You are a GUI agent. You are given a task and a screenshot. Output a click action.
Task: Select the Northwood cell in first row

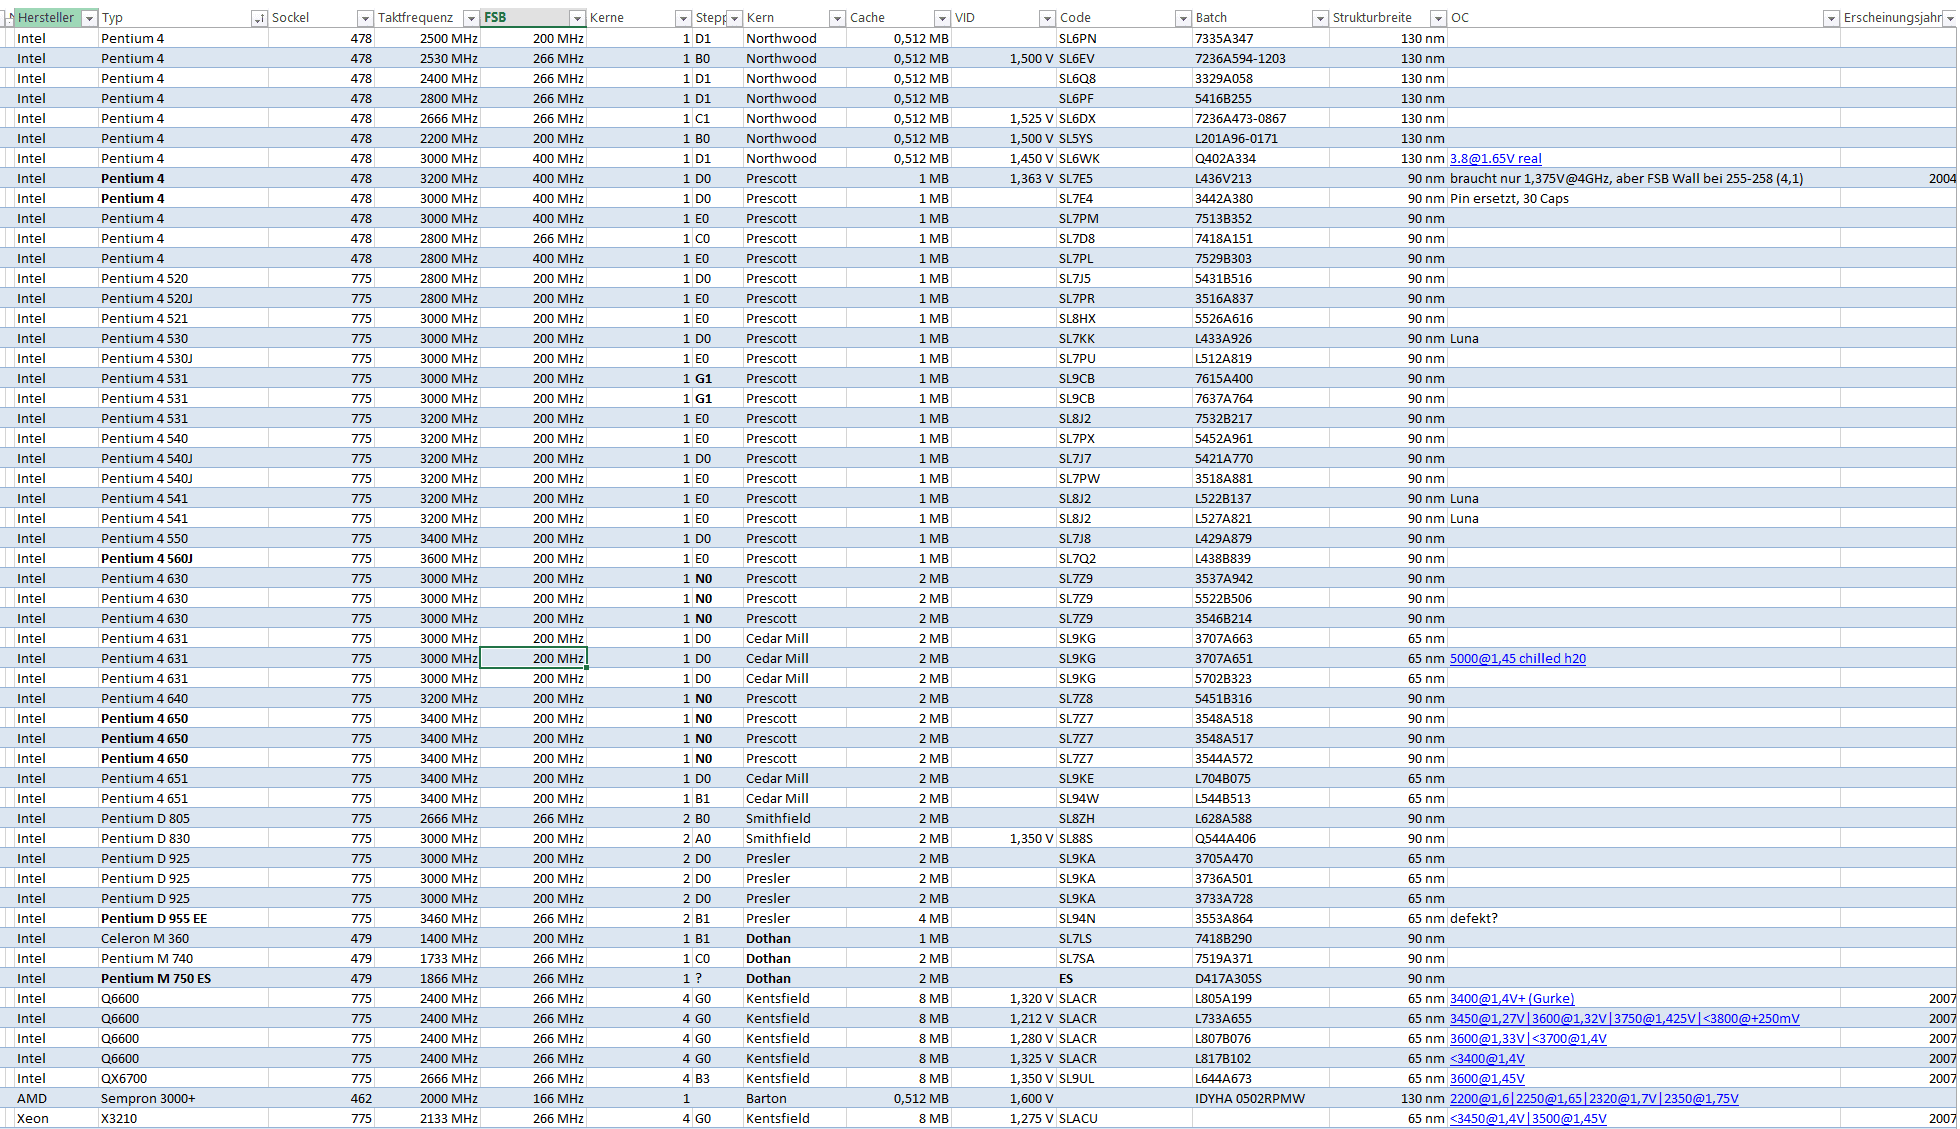(781, 38)
